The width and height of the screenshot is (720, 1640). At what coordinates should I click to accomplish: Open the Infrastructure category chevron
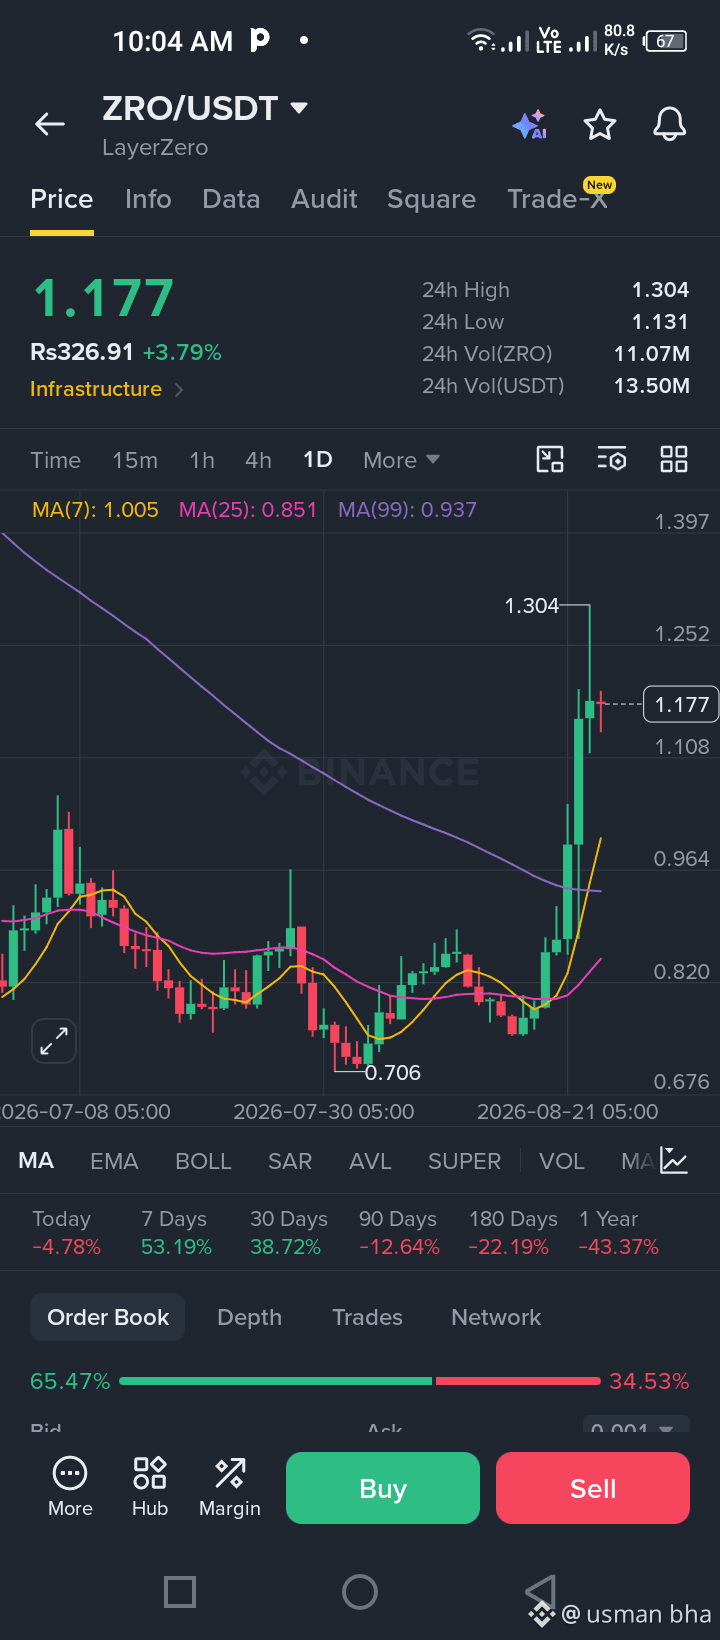click(179, 390)
